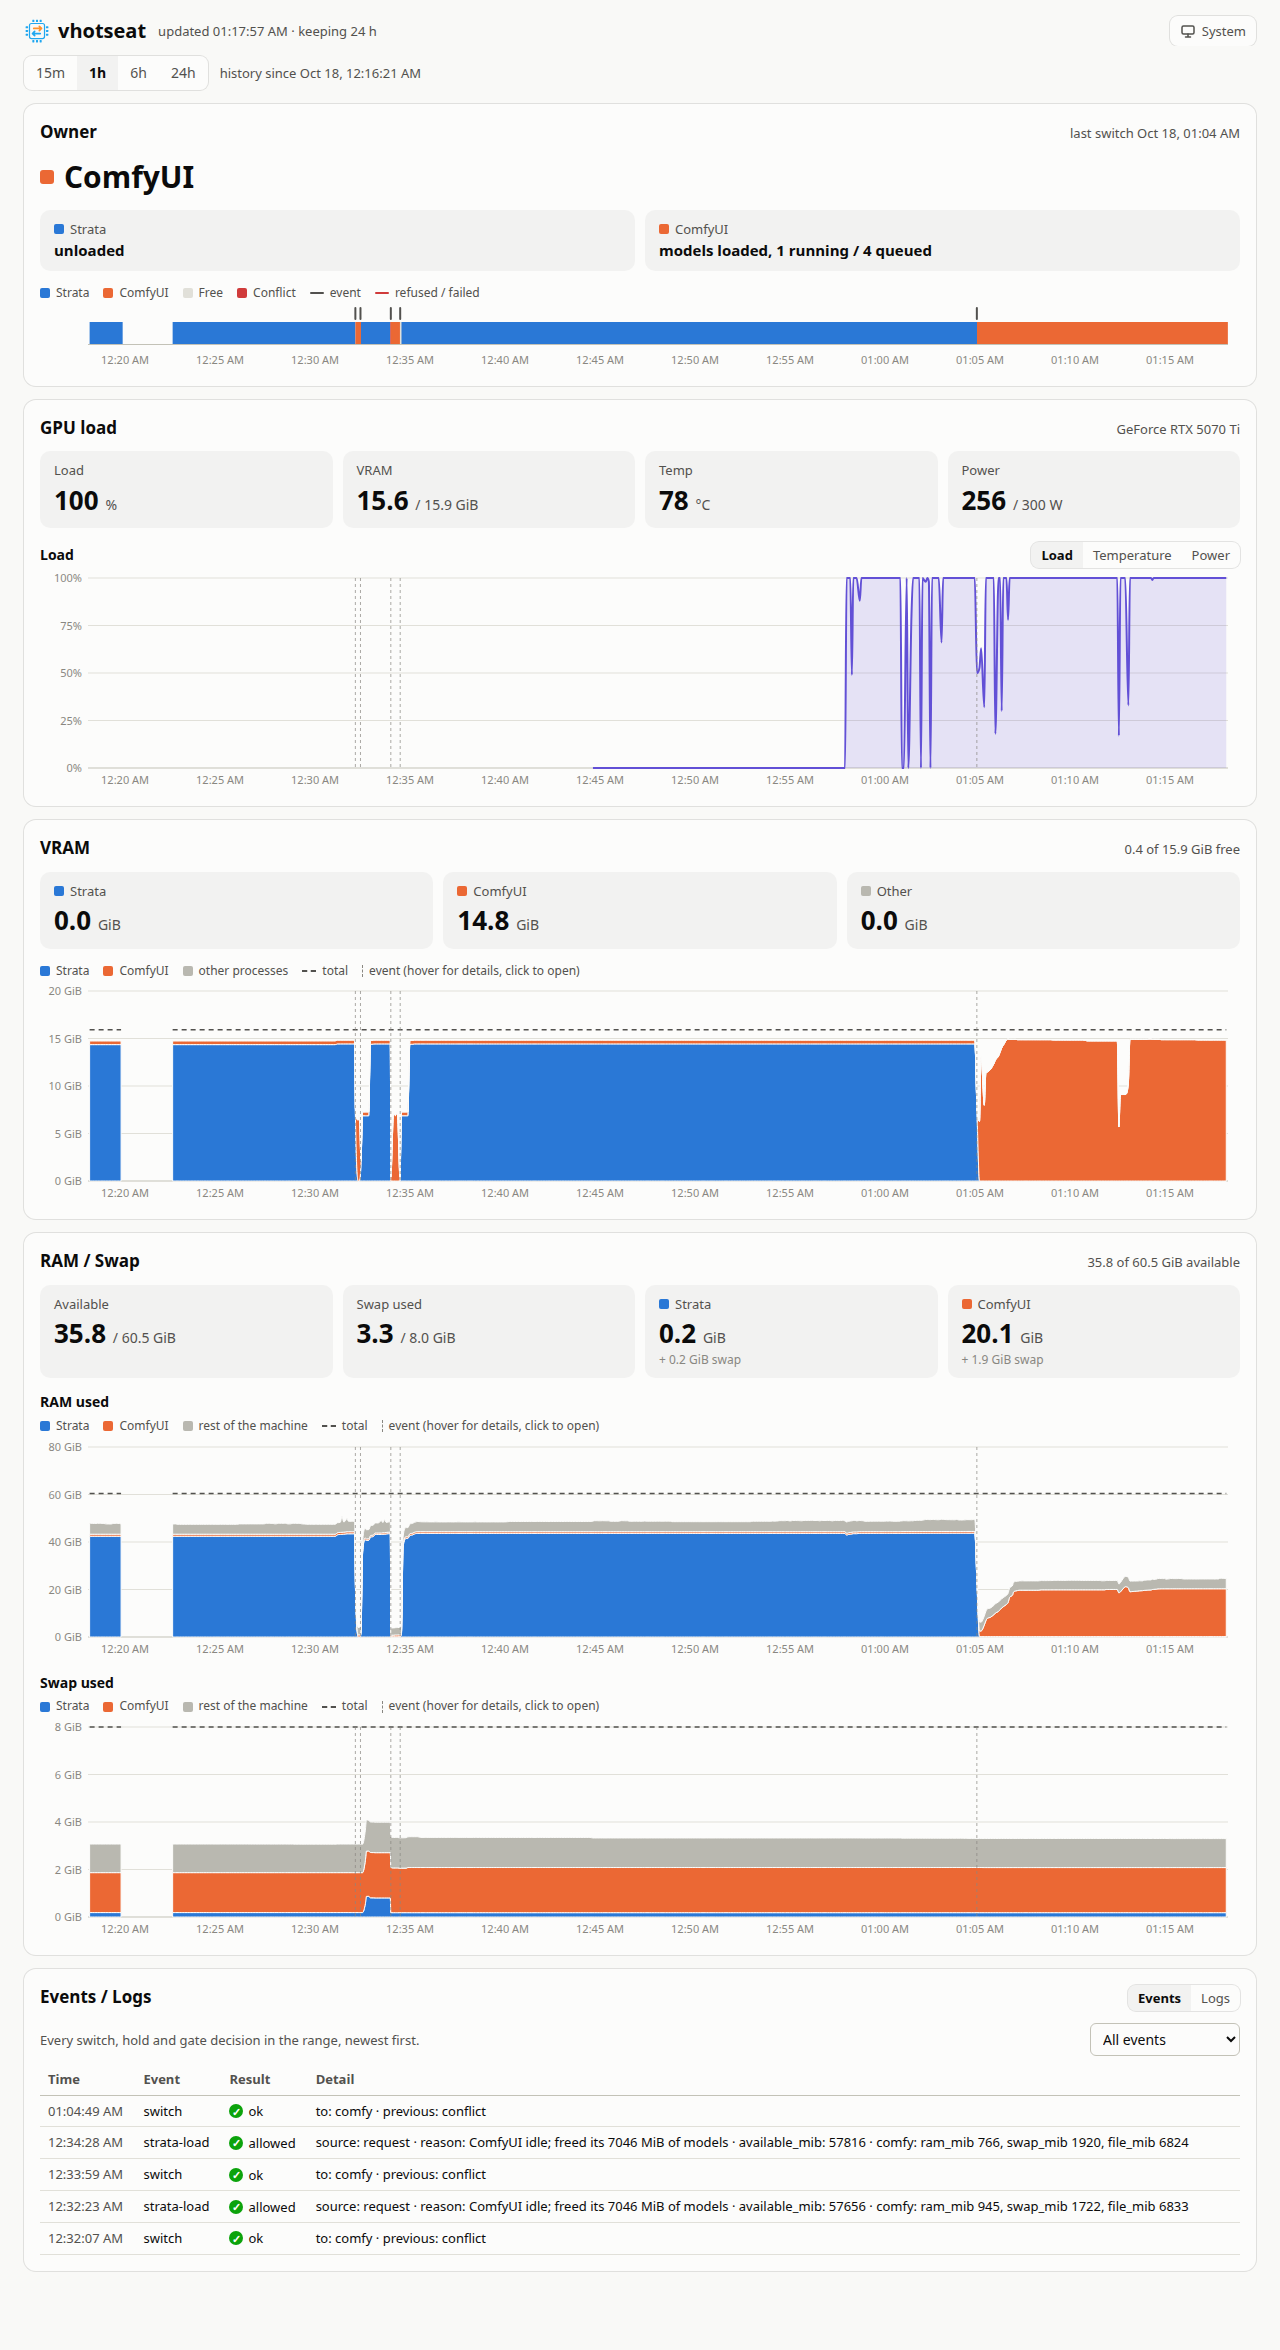Screen dimensions: 1280x2350
Task: Click the monitor icon in the System button
Action: tap(1188, 31)
